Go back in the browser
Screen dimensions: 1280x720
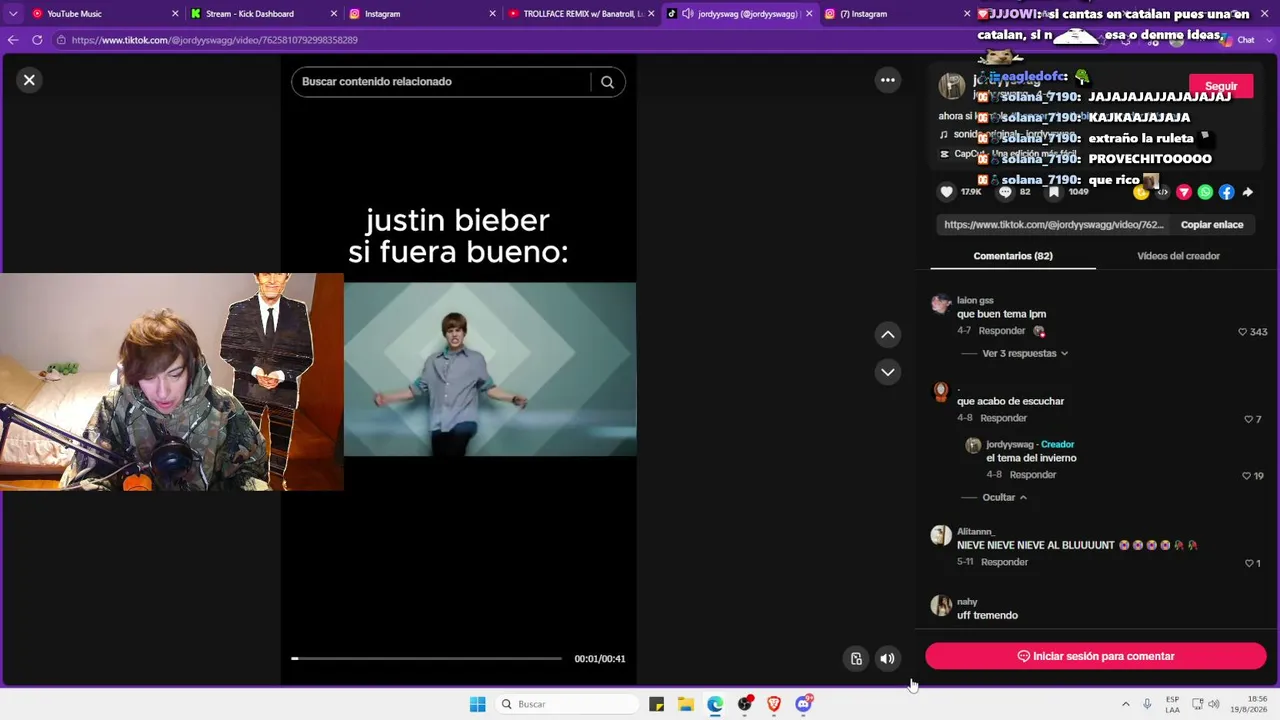pyautogui.click(x=13, y=40)
